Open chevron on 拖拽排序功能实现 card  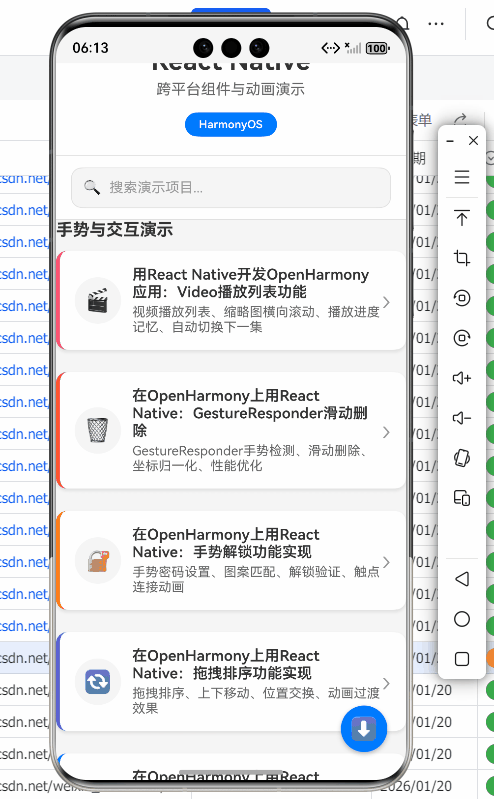[386, 683]
